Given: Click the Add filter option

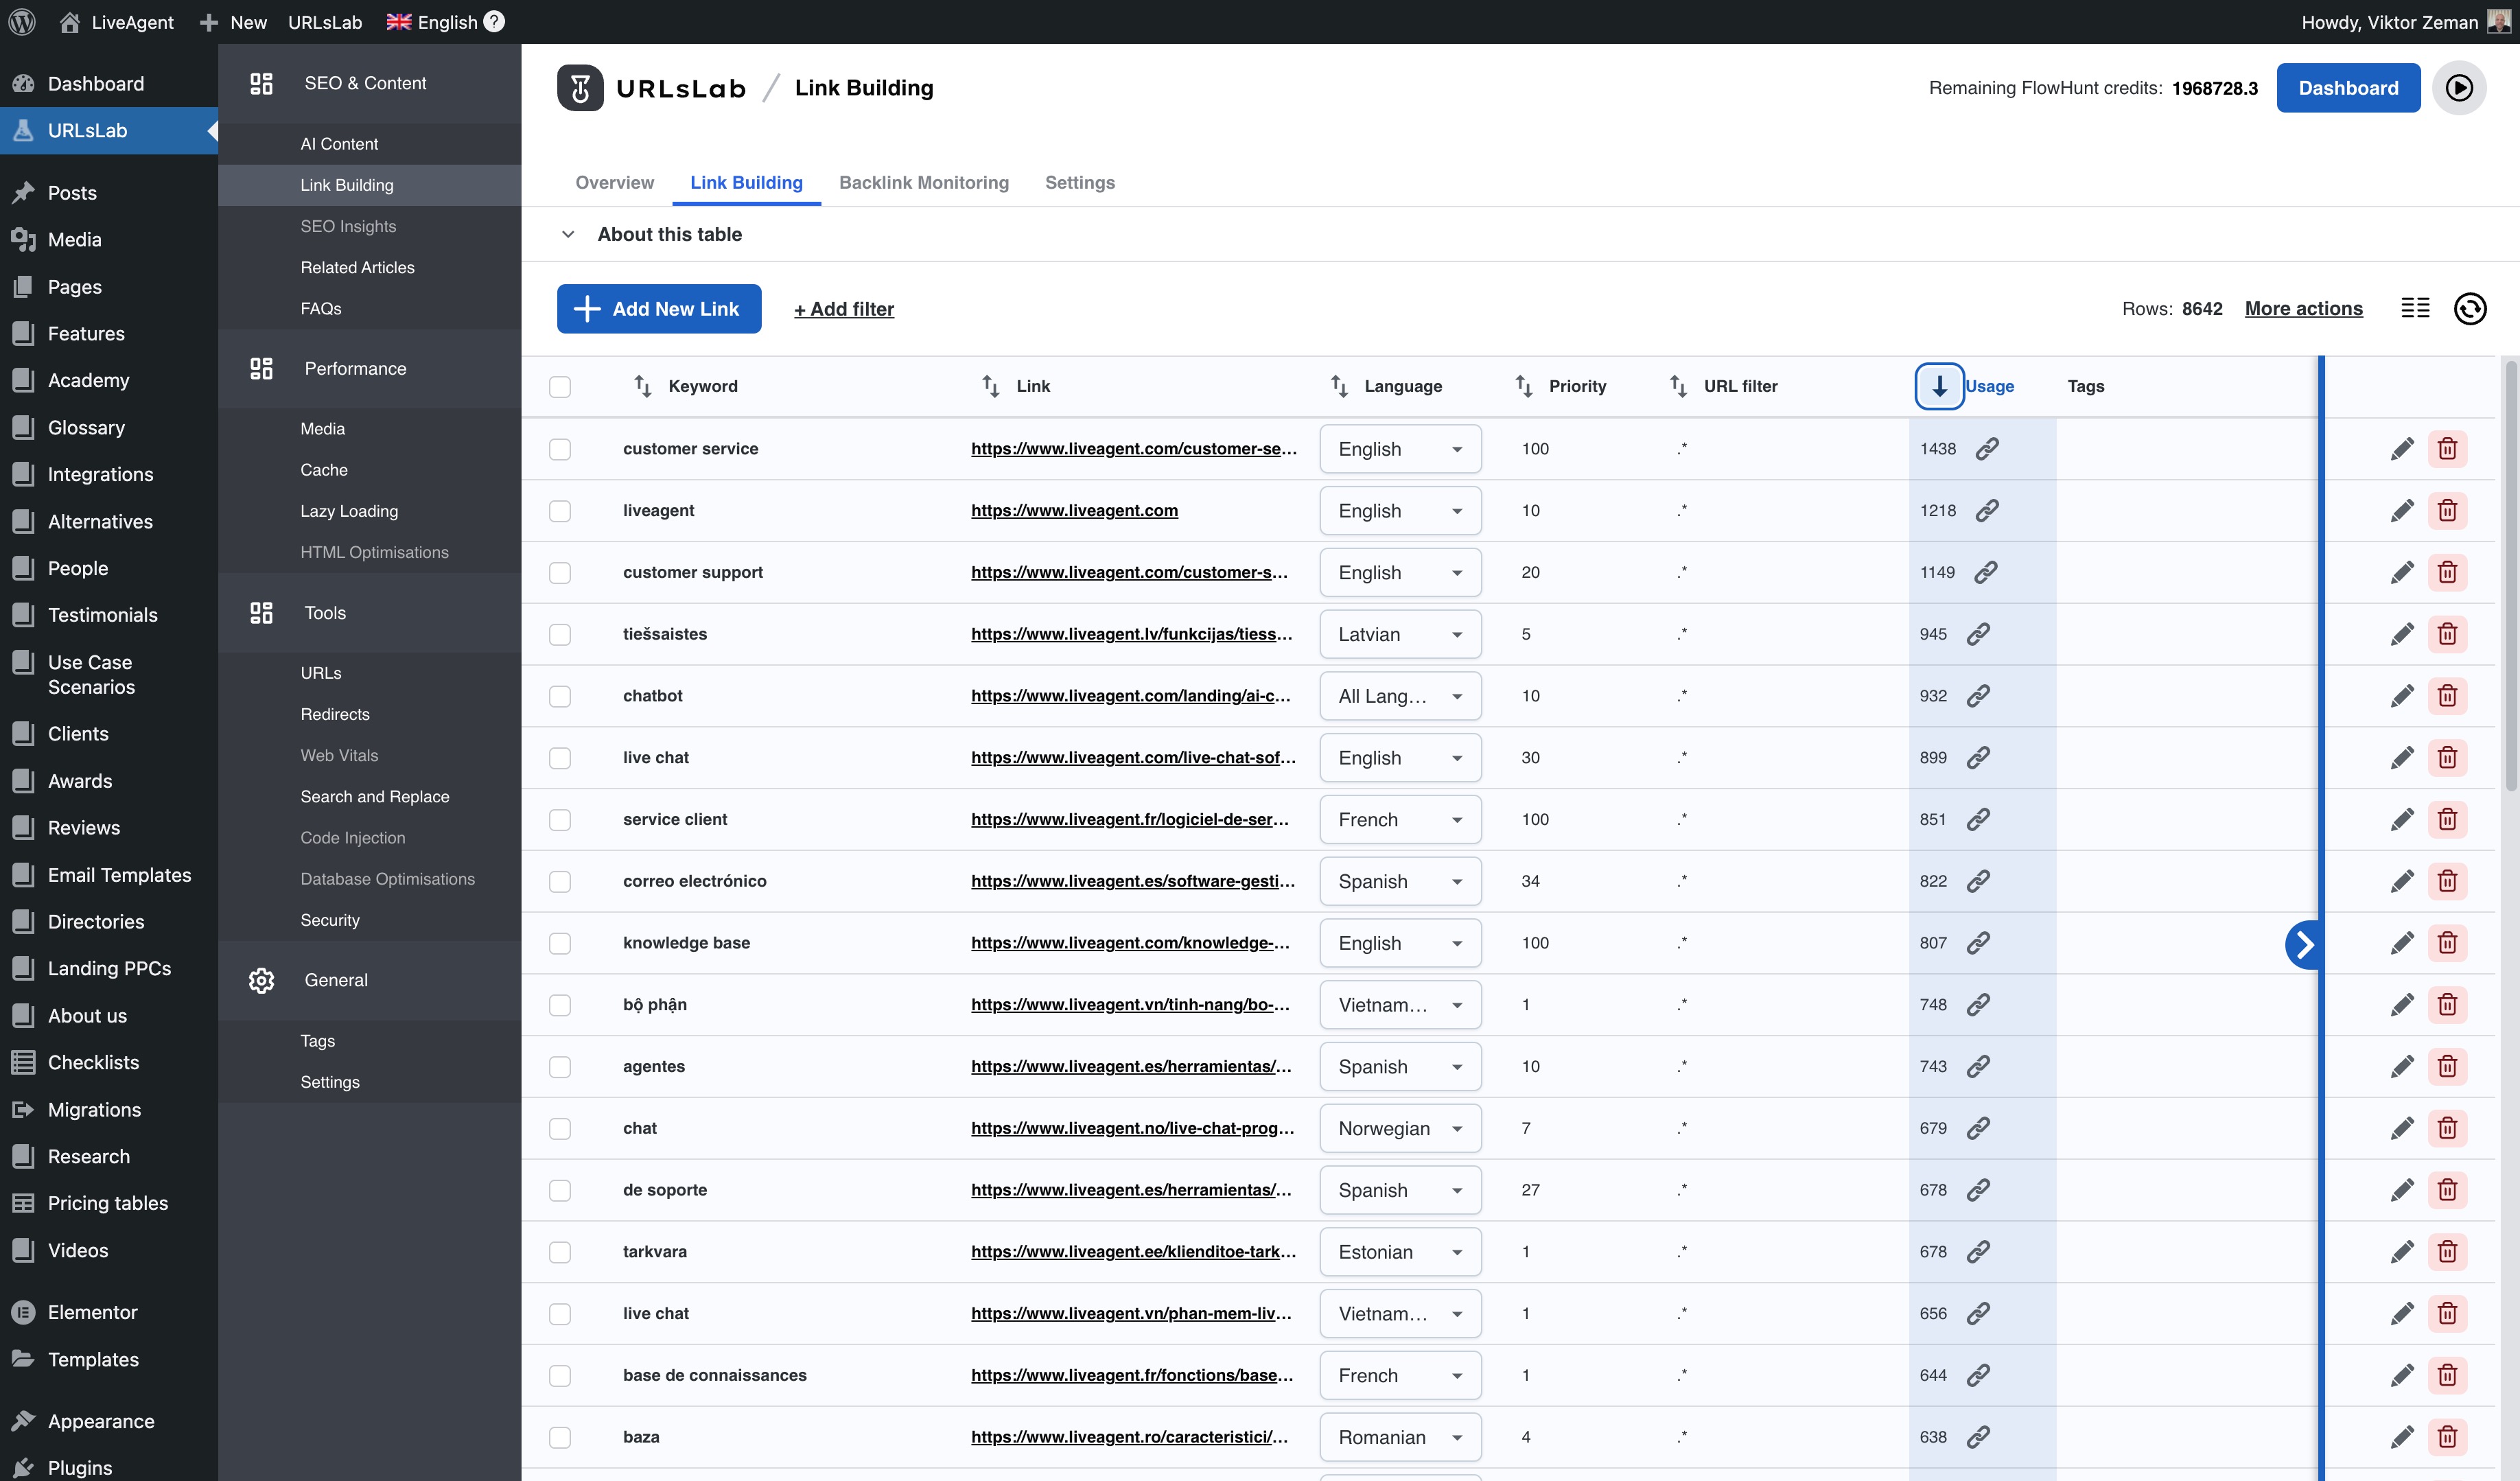Looking at the screenshot, I should [x=843, y=309].
